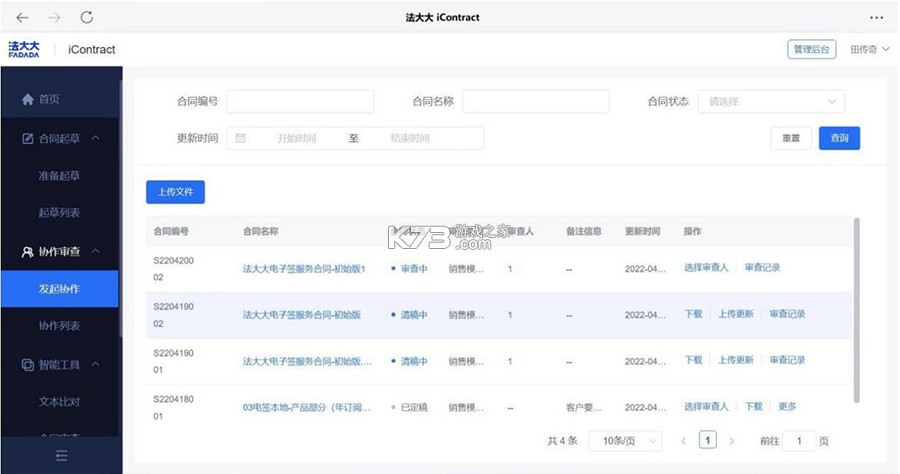Click the 查询 button

[839, 138]
